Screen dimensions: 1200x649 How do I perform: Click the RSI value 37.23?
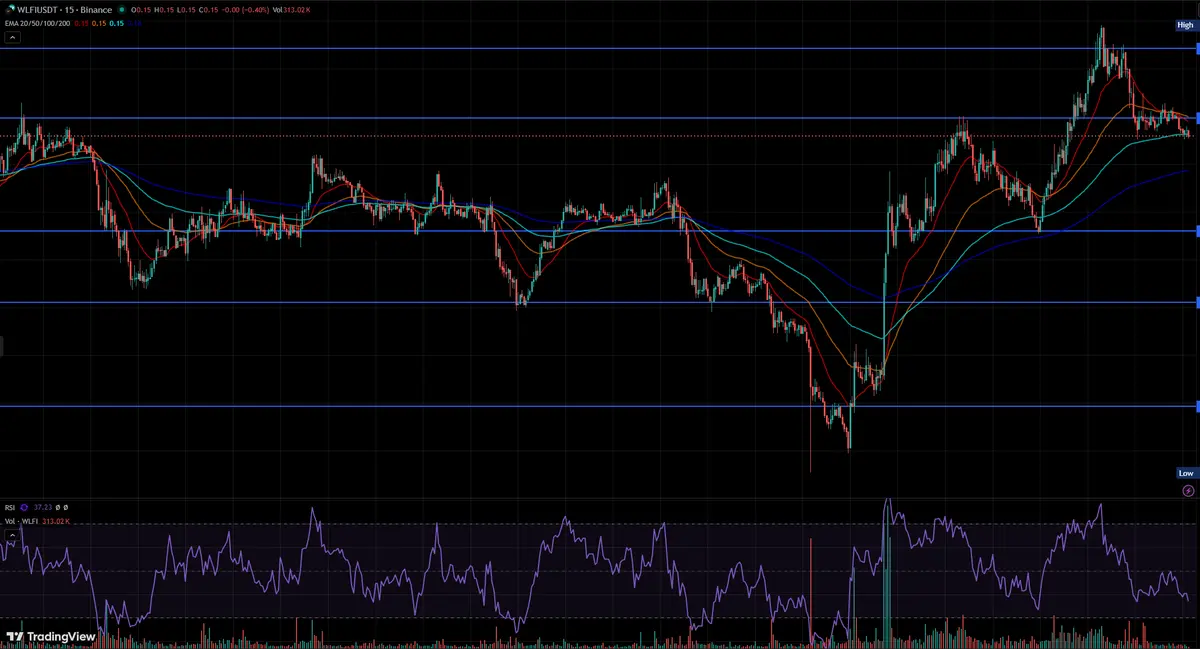pyautogui.click(x=43, y=507)
